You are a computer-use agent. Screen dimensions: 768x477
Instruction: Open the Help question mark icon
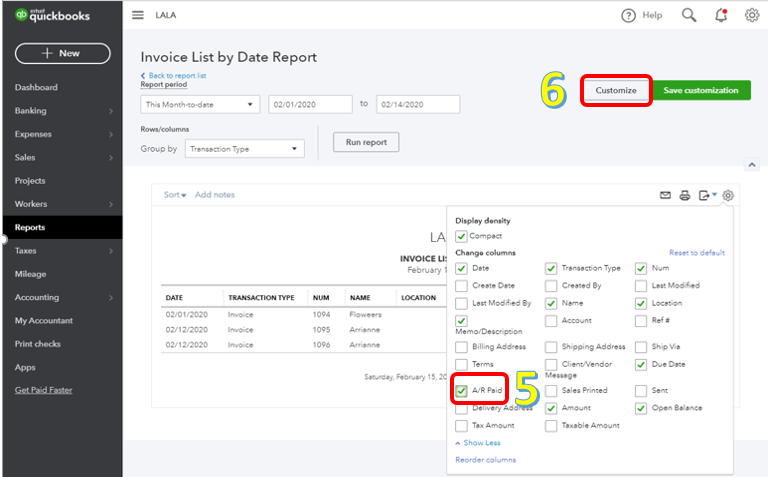point(628,16)
